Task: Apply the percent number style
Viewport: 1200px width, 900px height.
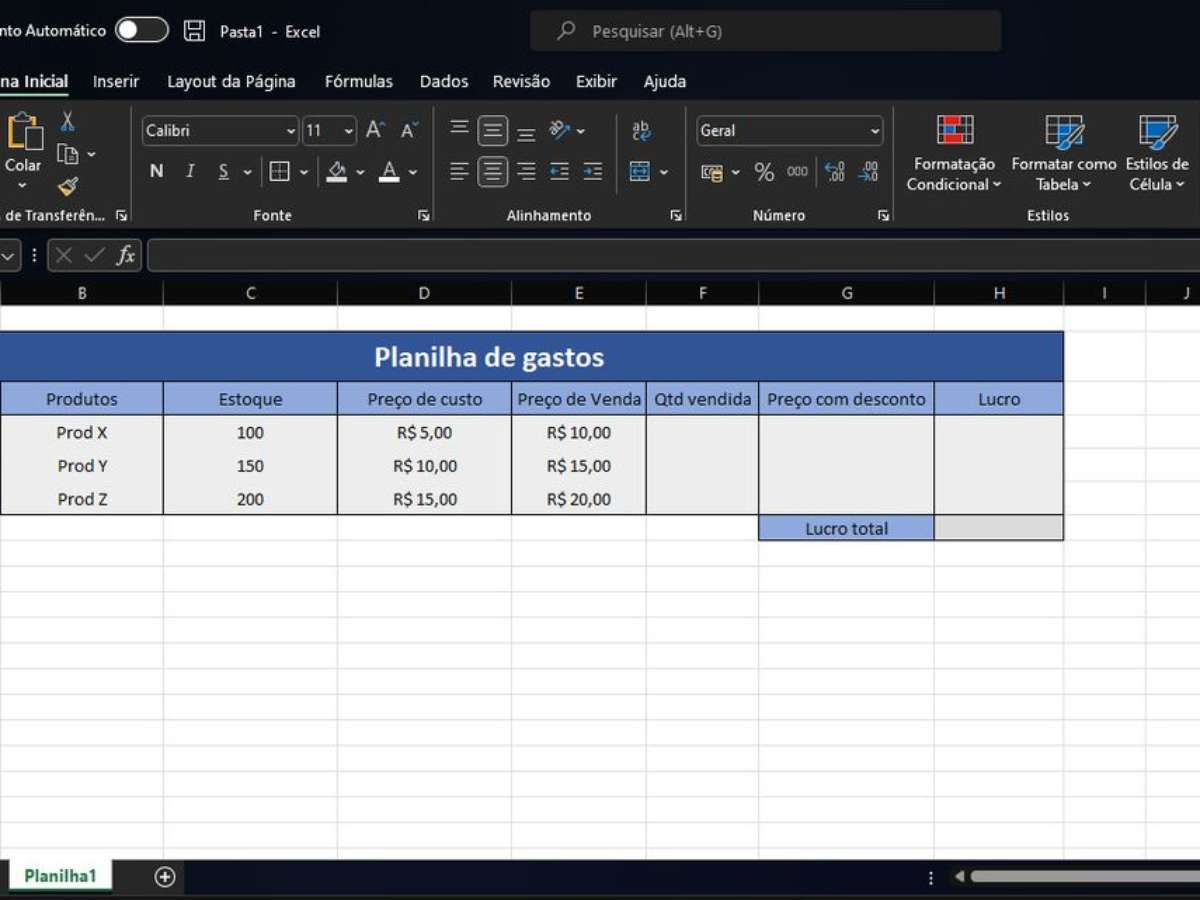Action: pos(764,172)
